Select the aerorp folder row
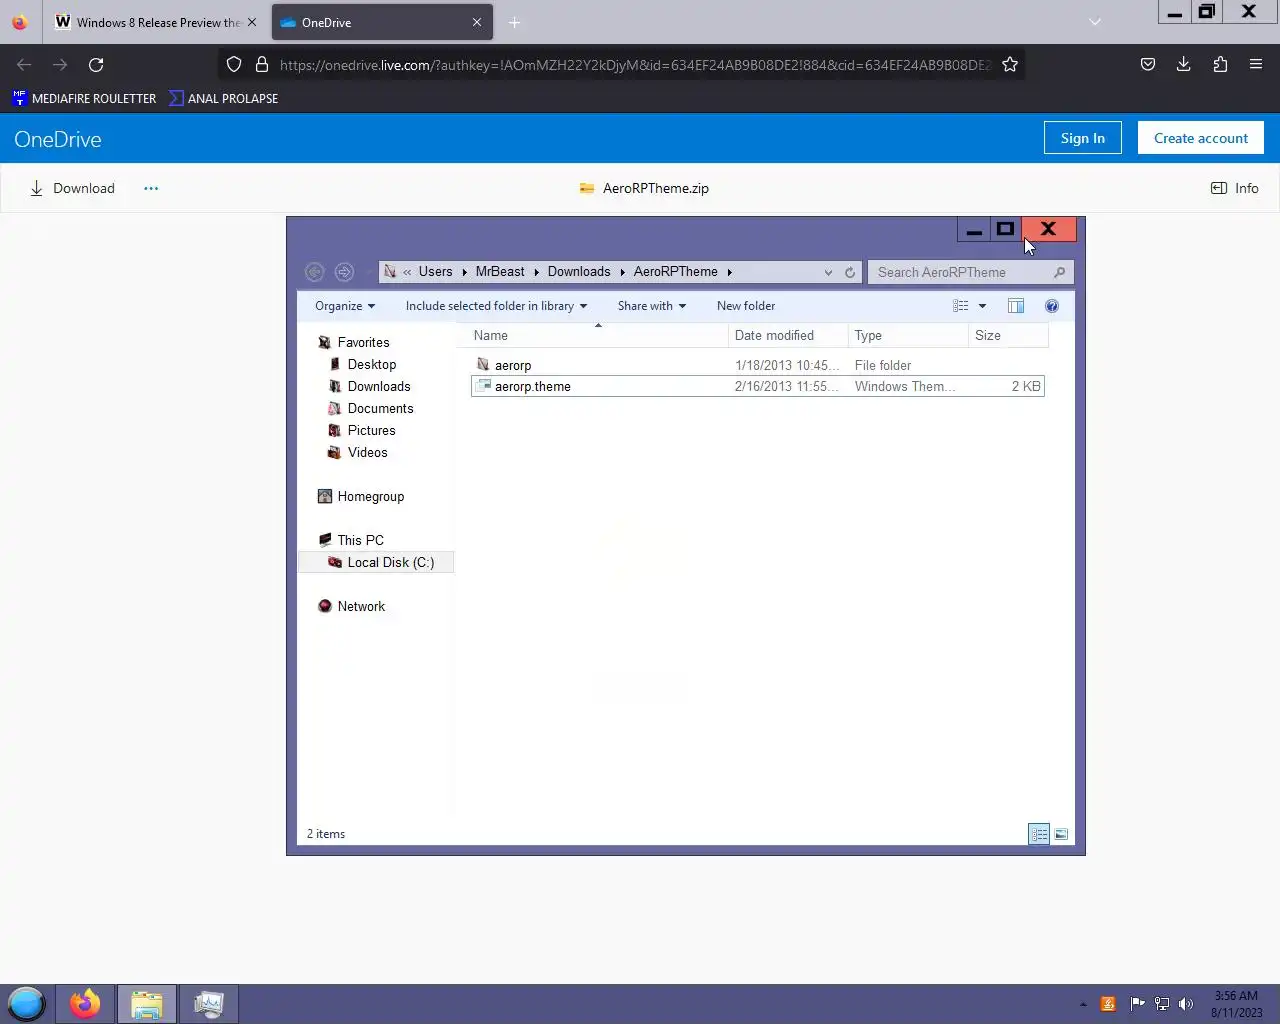 [758, 365]
